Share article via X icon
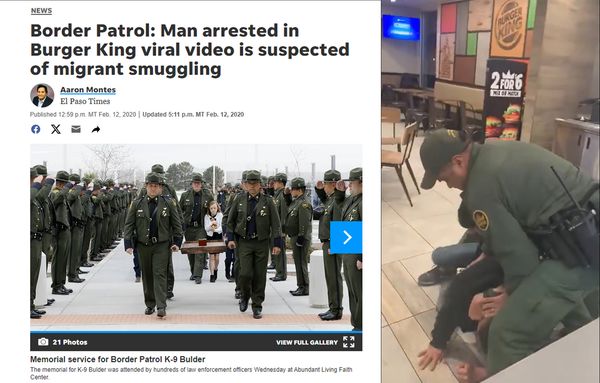The height and width of the screenshot is (383, 600). click(56, 129)
